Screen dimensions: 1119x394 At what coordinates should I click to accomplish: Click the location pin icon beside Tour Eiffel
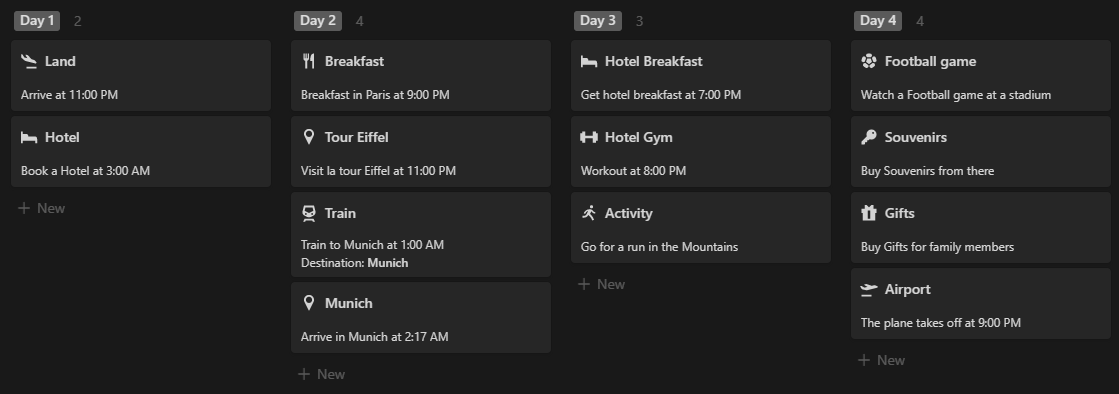(x=308, y=137)
